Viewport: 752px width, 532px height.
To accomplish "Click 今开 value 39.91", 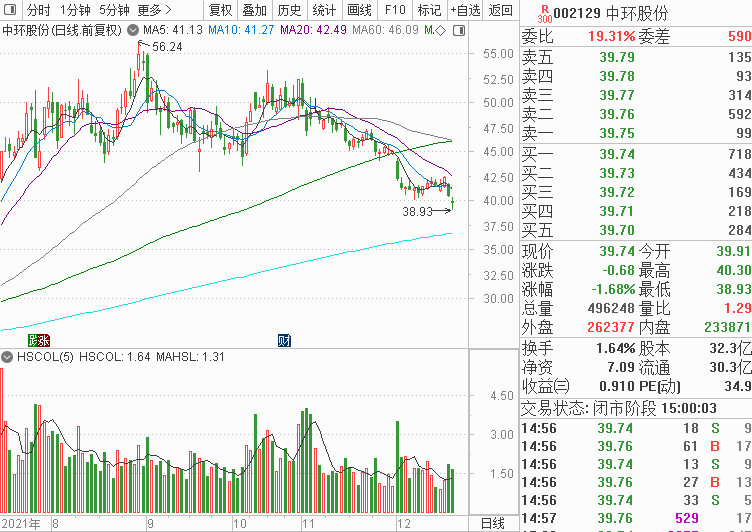I will tap(734, 251).
